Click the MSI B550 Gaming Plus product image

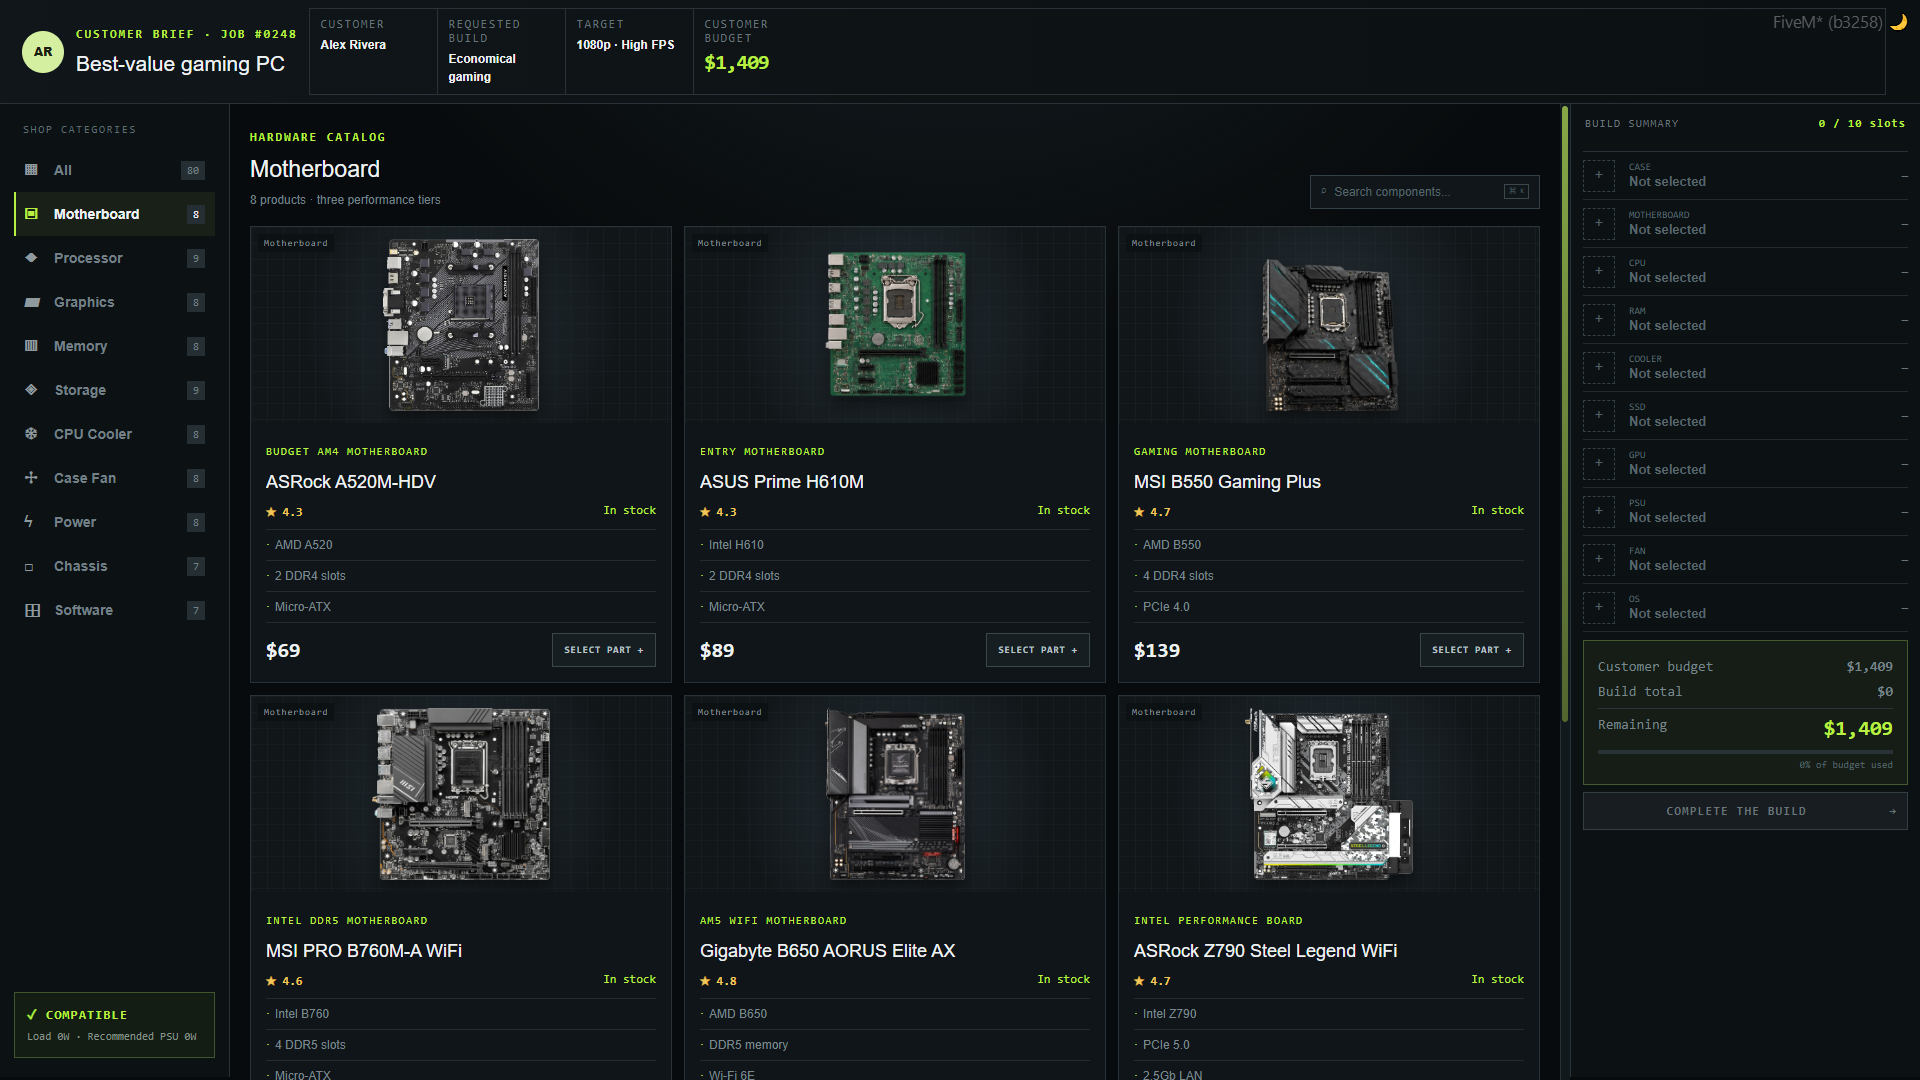(1329, 335)
